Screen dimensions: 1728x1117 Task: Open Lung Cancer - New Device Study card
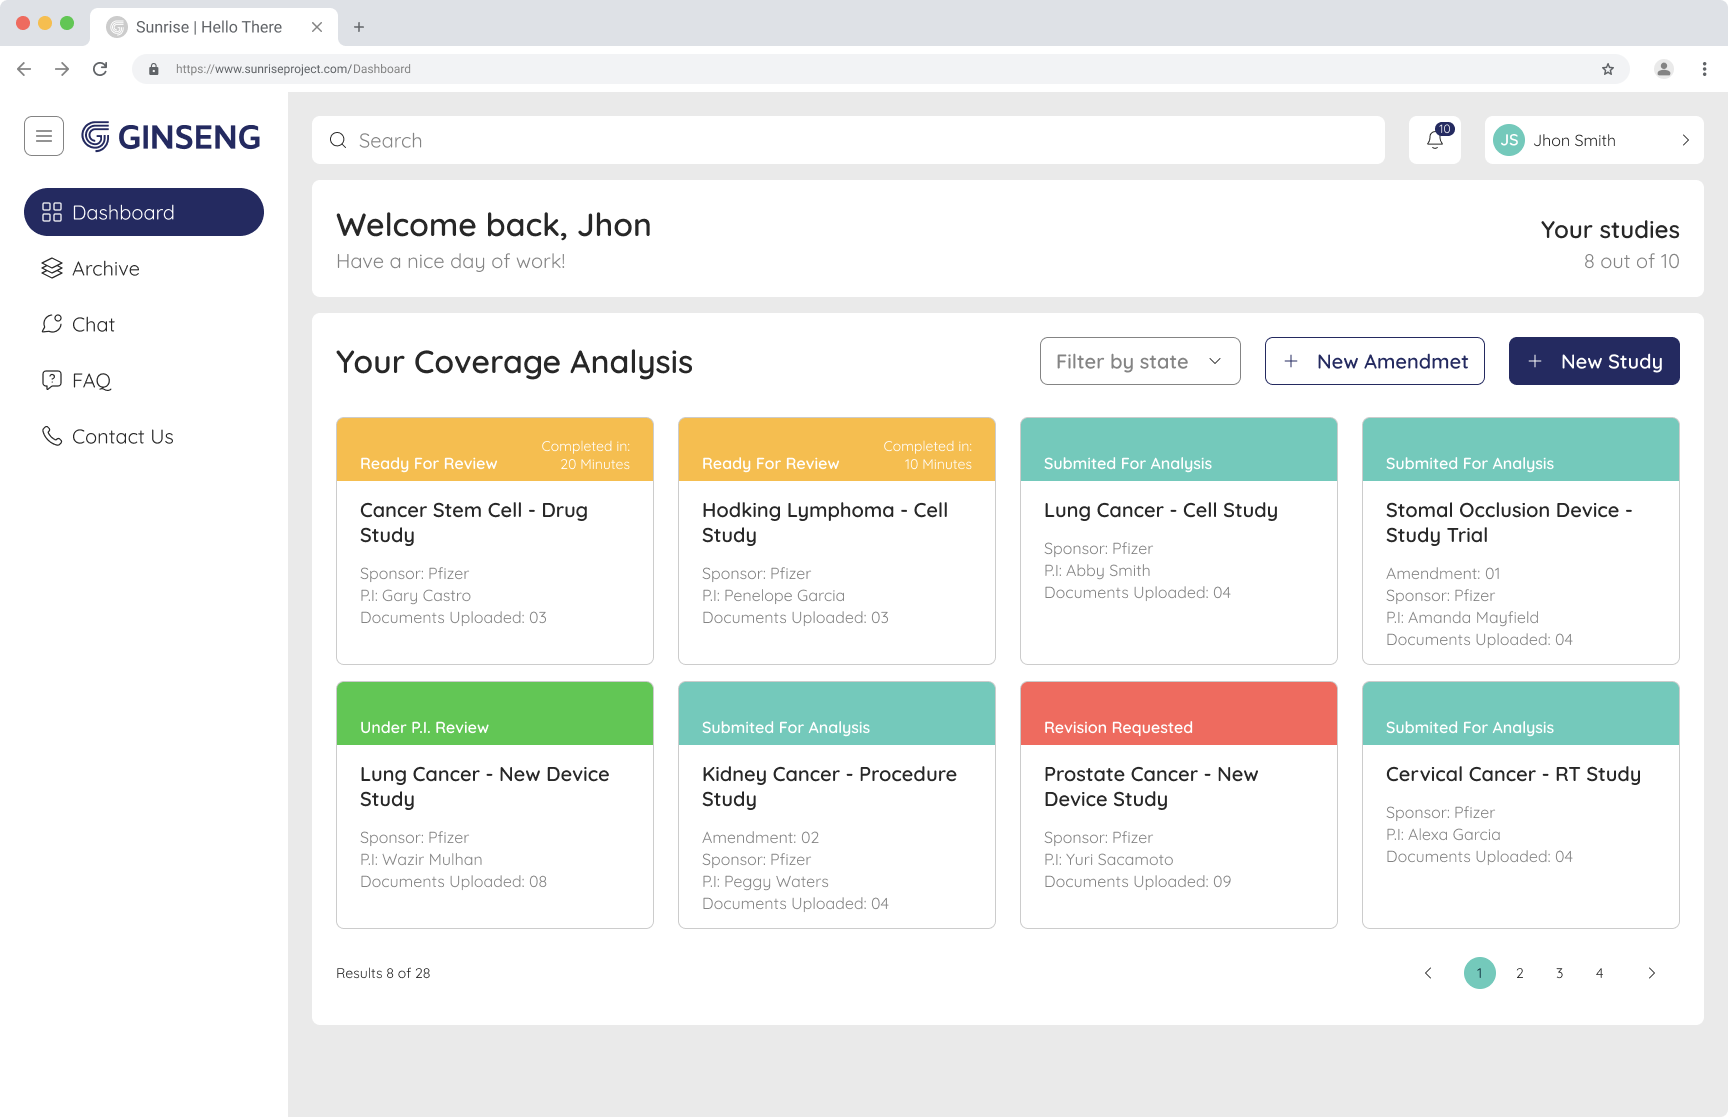pos(495,805)
